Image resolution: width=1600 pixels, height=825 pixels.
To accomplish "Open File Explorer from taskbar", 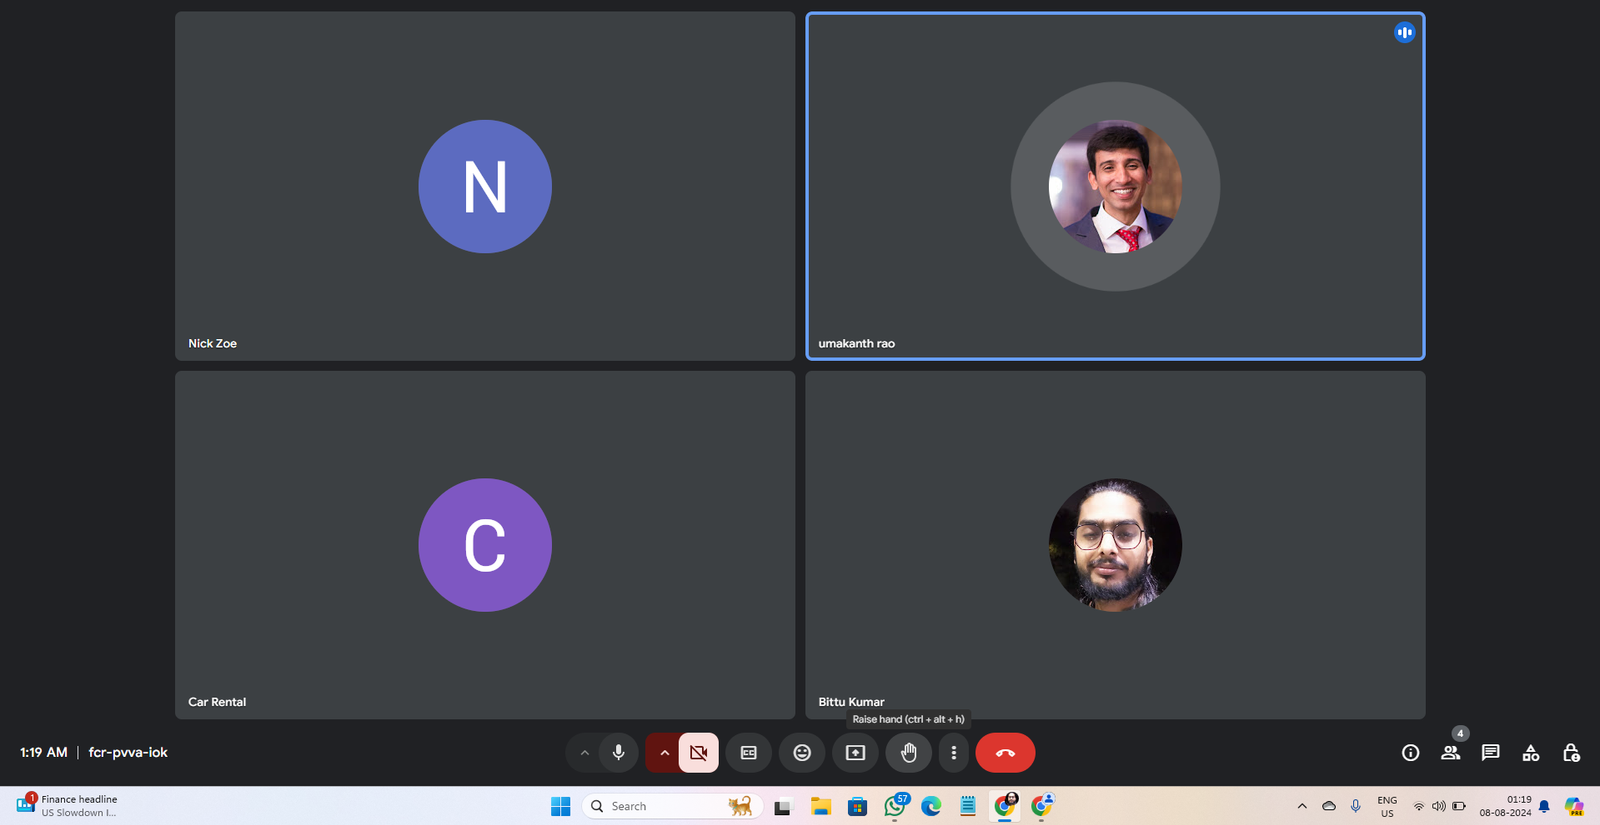I will pyautogui.click(x=821, y=806).
